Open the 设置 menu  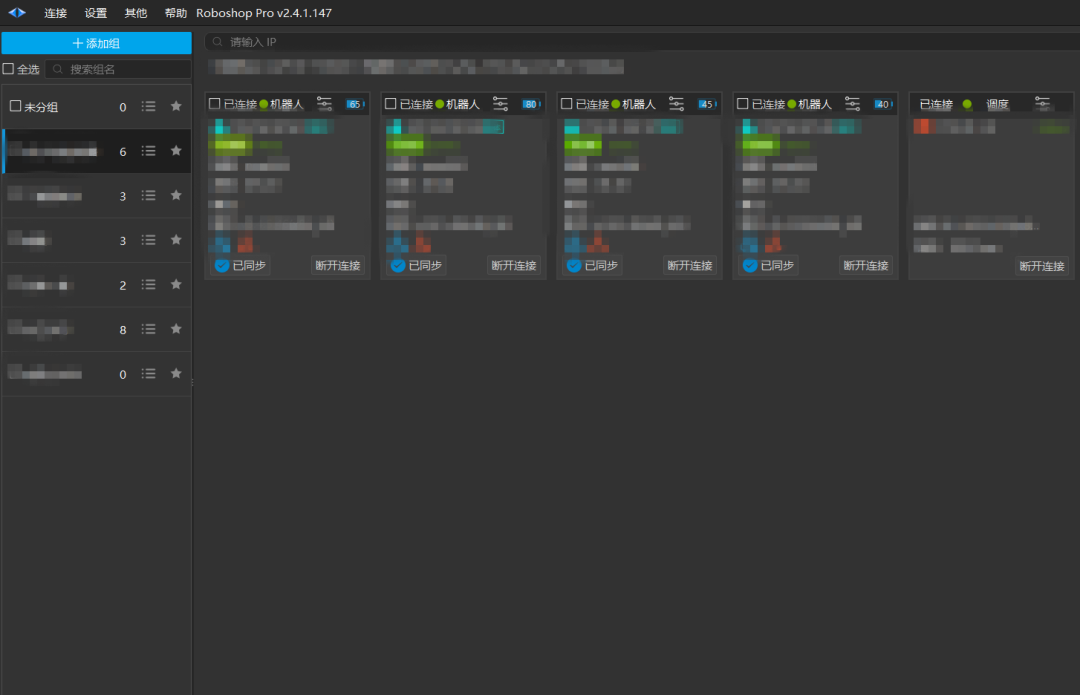tap(95, 13)
